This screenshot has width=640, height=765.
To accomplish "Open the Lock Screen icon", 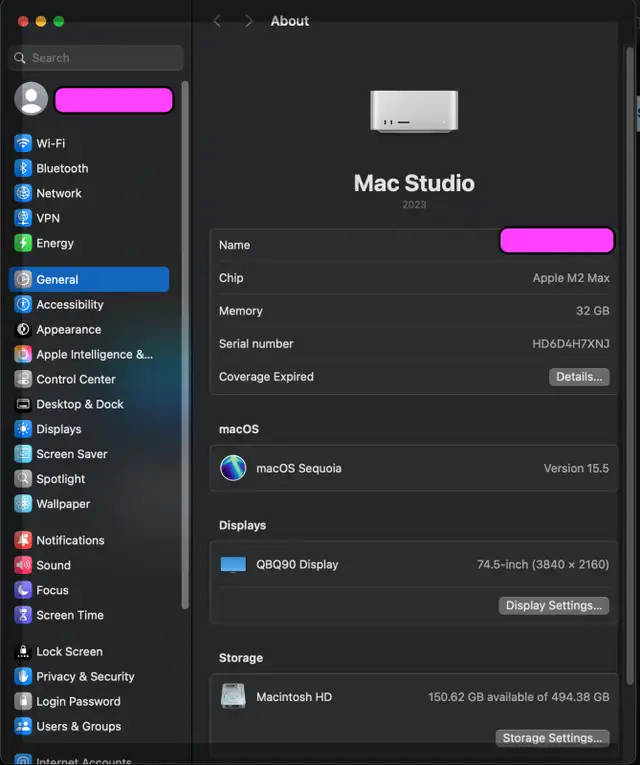I will tap(23, 651).
